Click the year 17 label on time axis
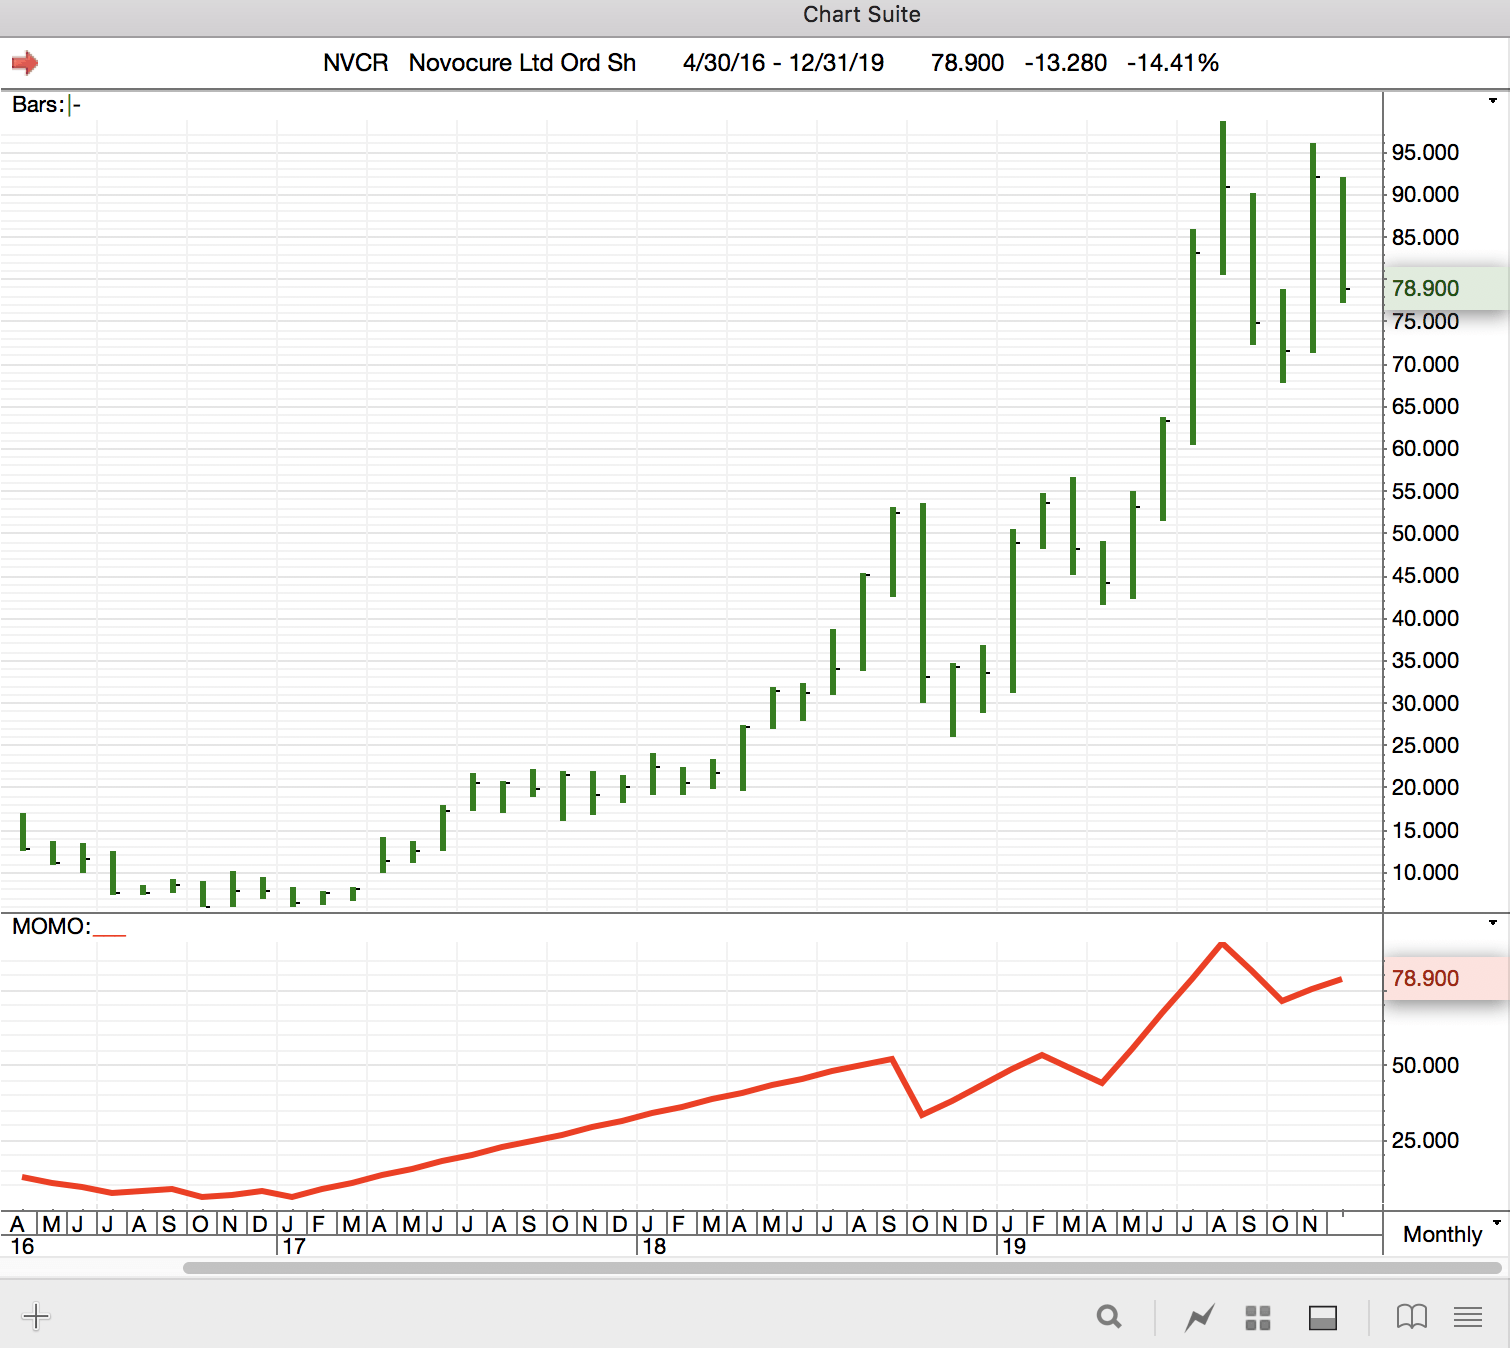This screenshot has width=1510, height=1348. (x=294, y=1246)
